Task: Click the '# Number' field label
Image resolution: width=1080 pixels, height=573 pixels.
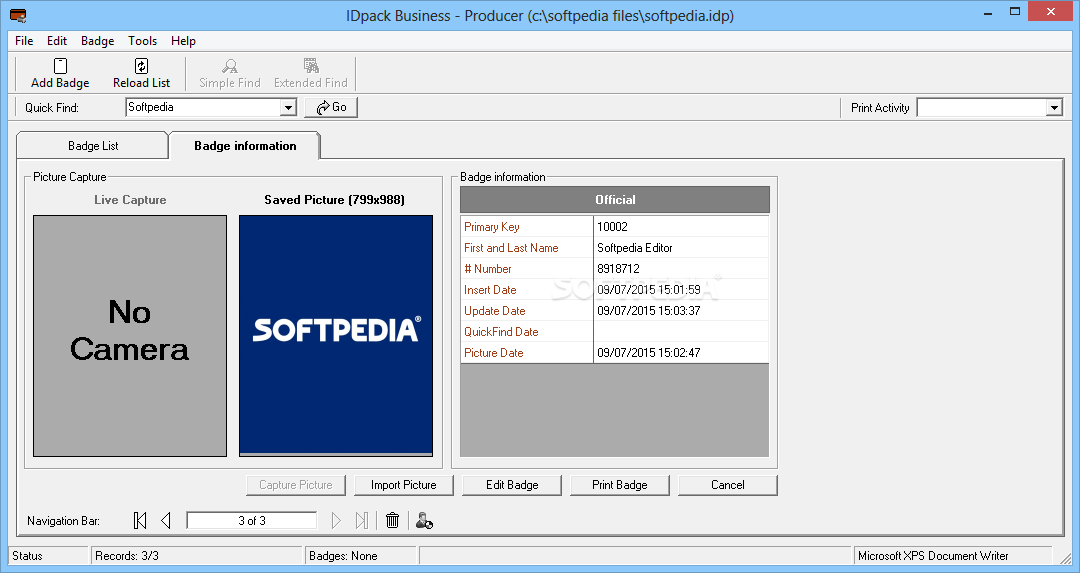Action: (488, 269)
